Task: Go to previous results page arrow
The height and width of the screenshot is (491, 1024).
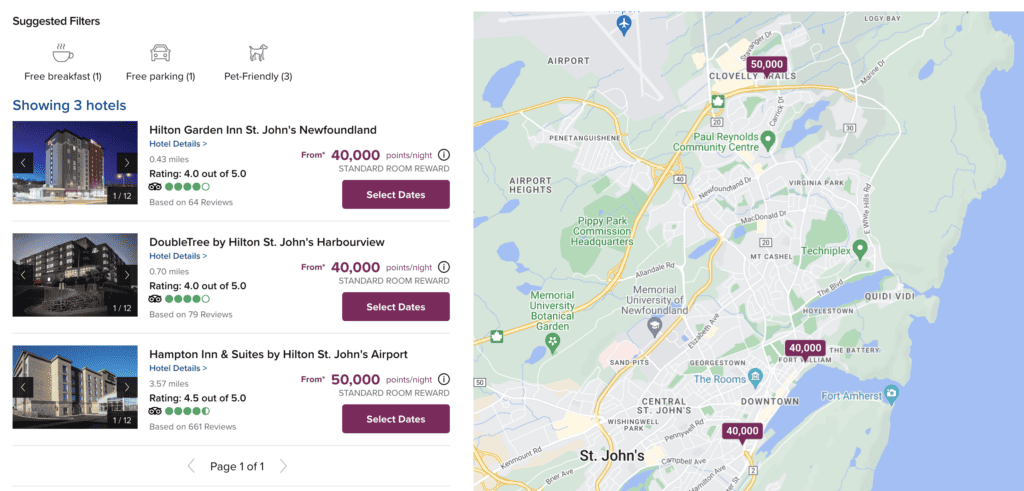Action: [192, 466]
